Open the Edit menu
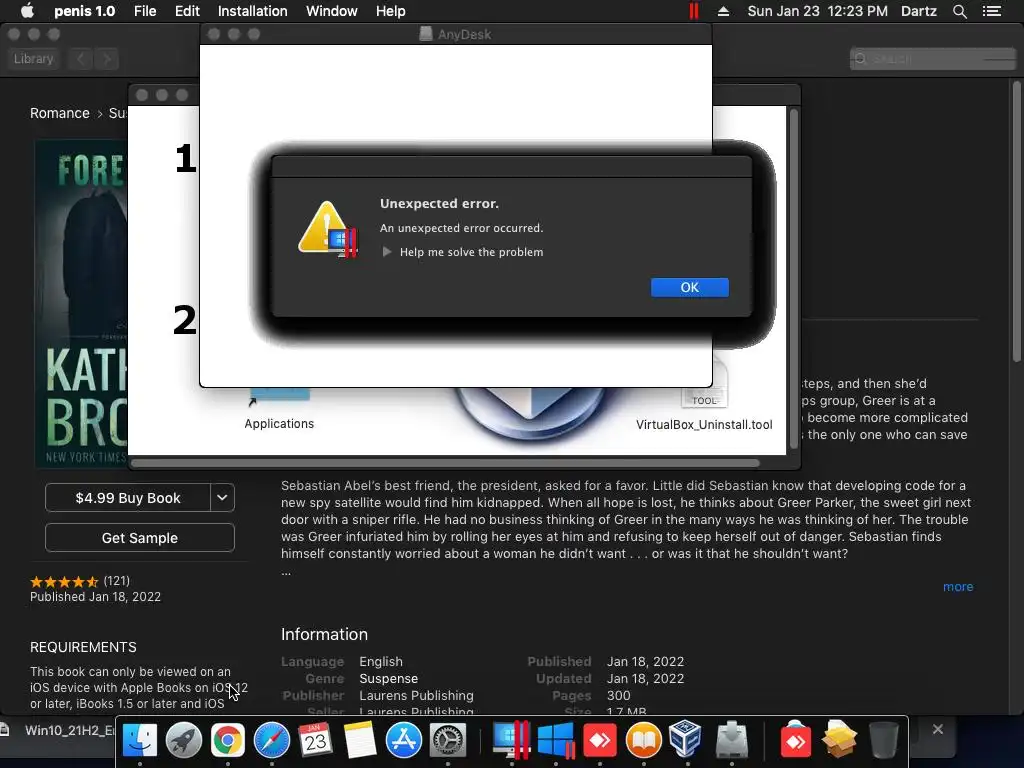The width and height of the screenshot is (1024, 768). point(187,11)
